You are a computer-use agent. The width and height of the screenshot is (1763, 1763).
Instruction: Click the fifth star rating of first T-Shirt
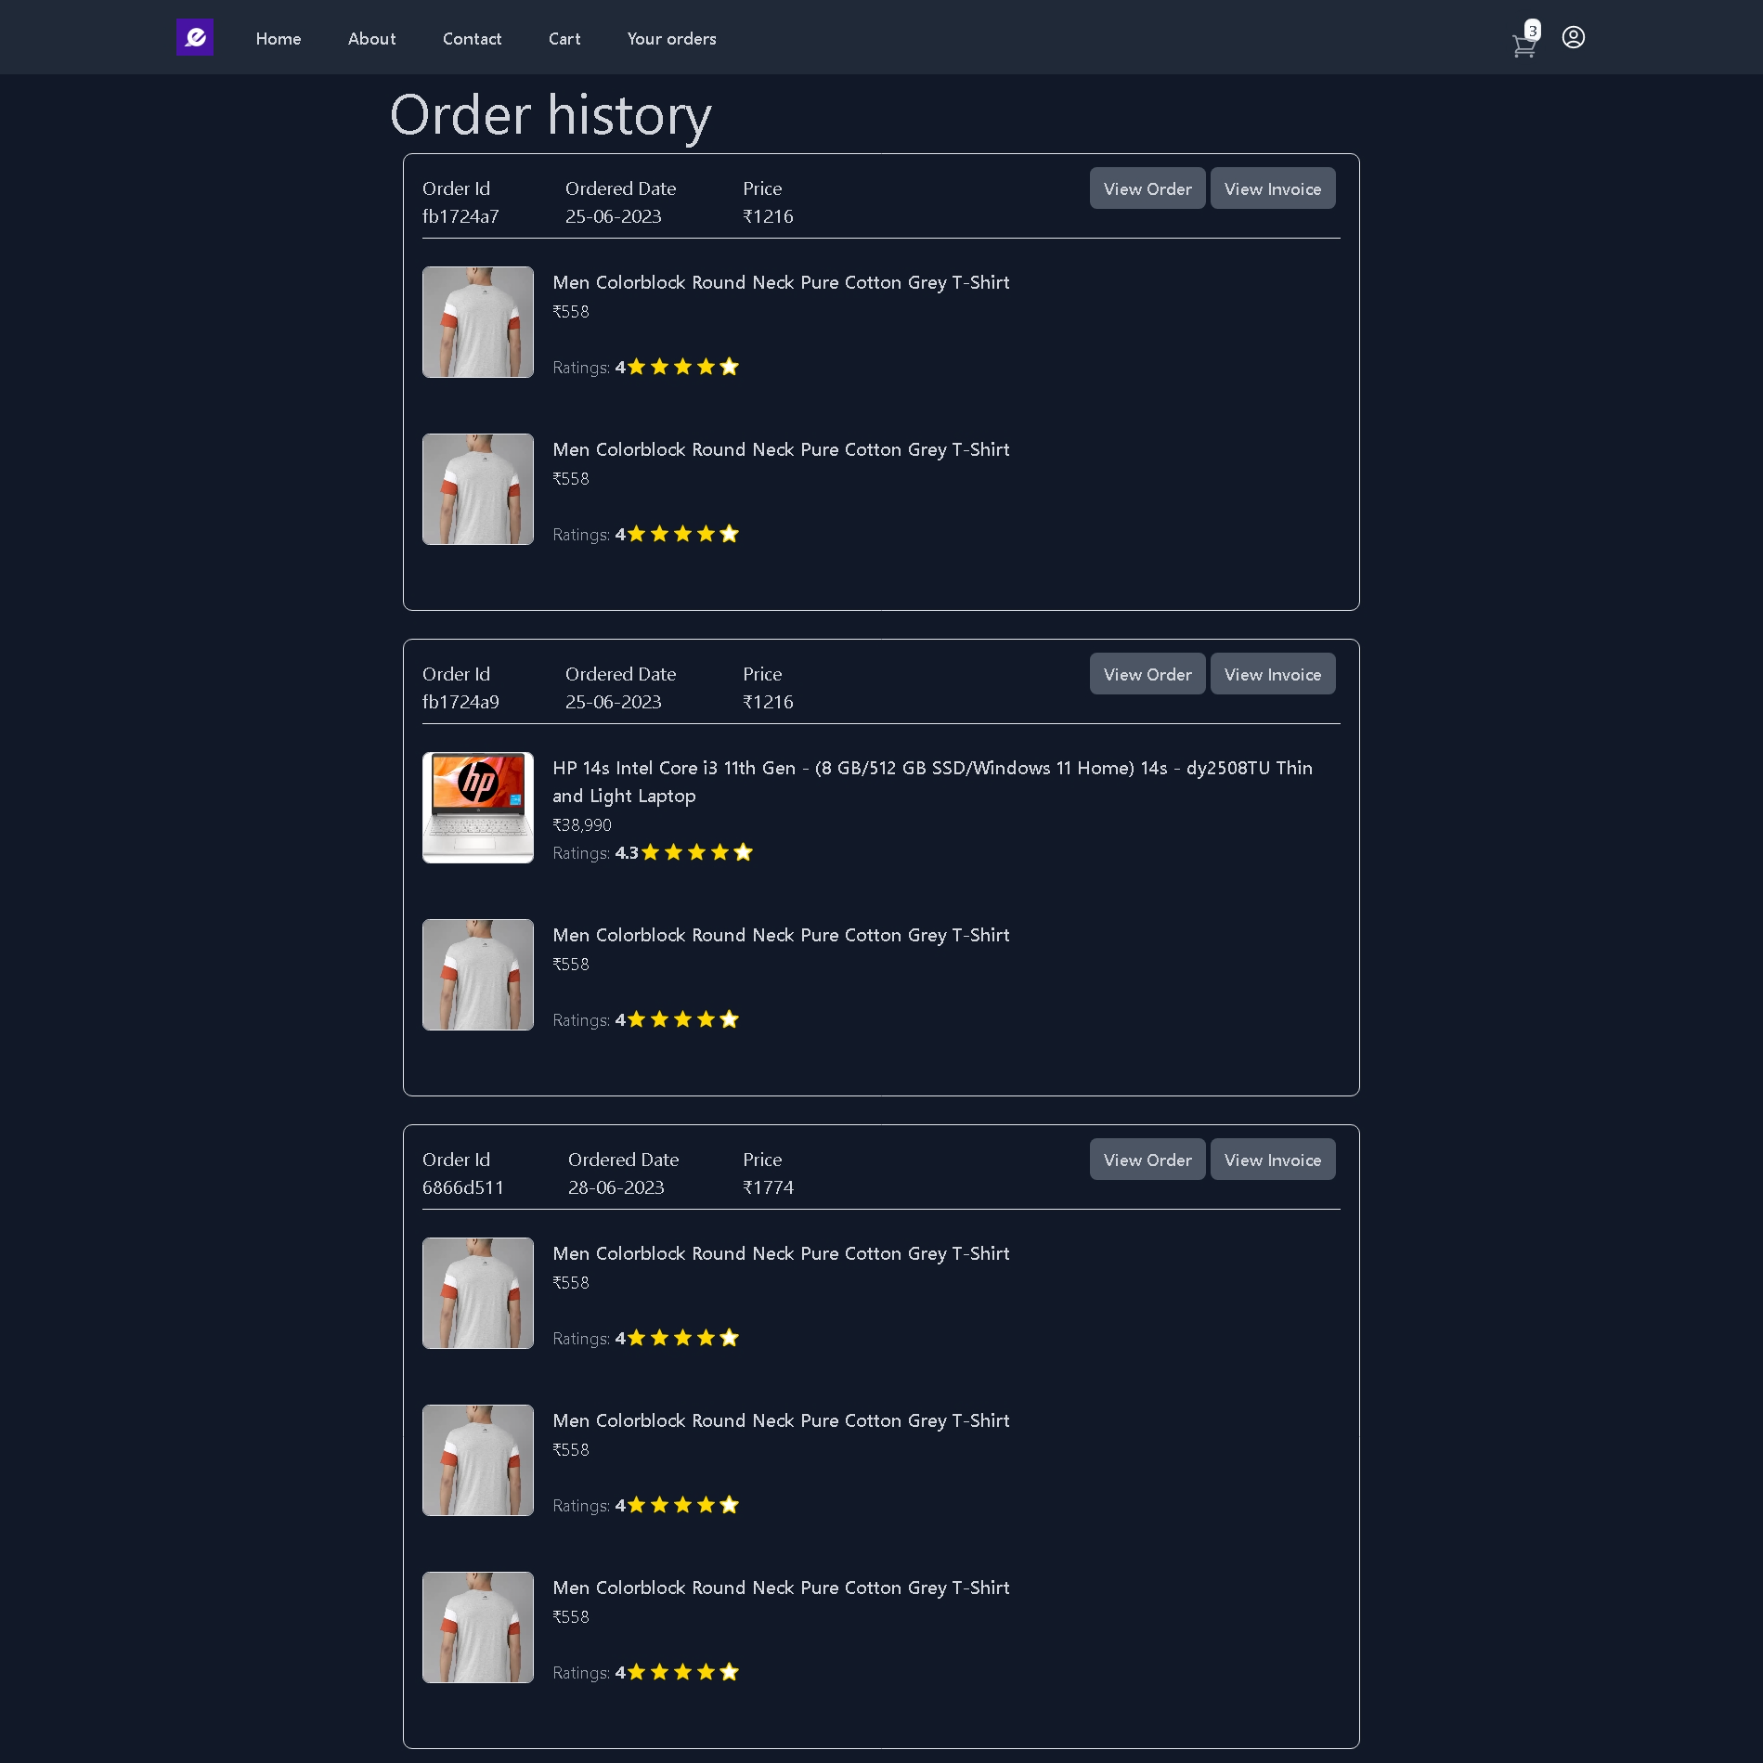(729, 366)
